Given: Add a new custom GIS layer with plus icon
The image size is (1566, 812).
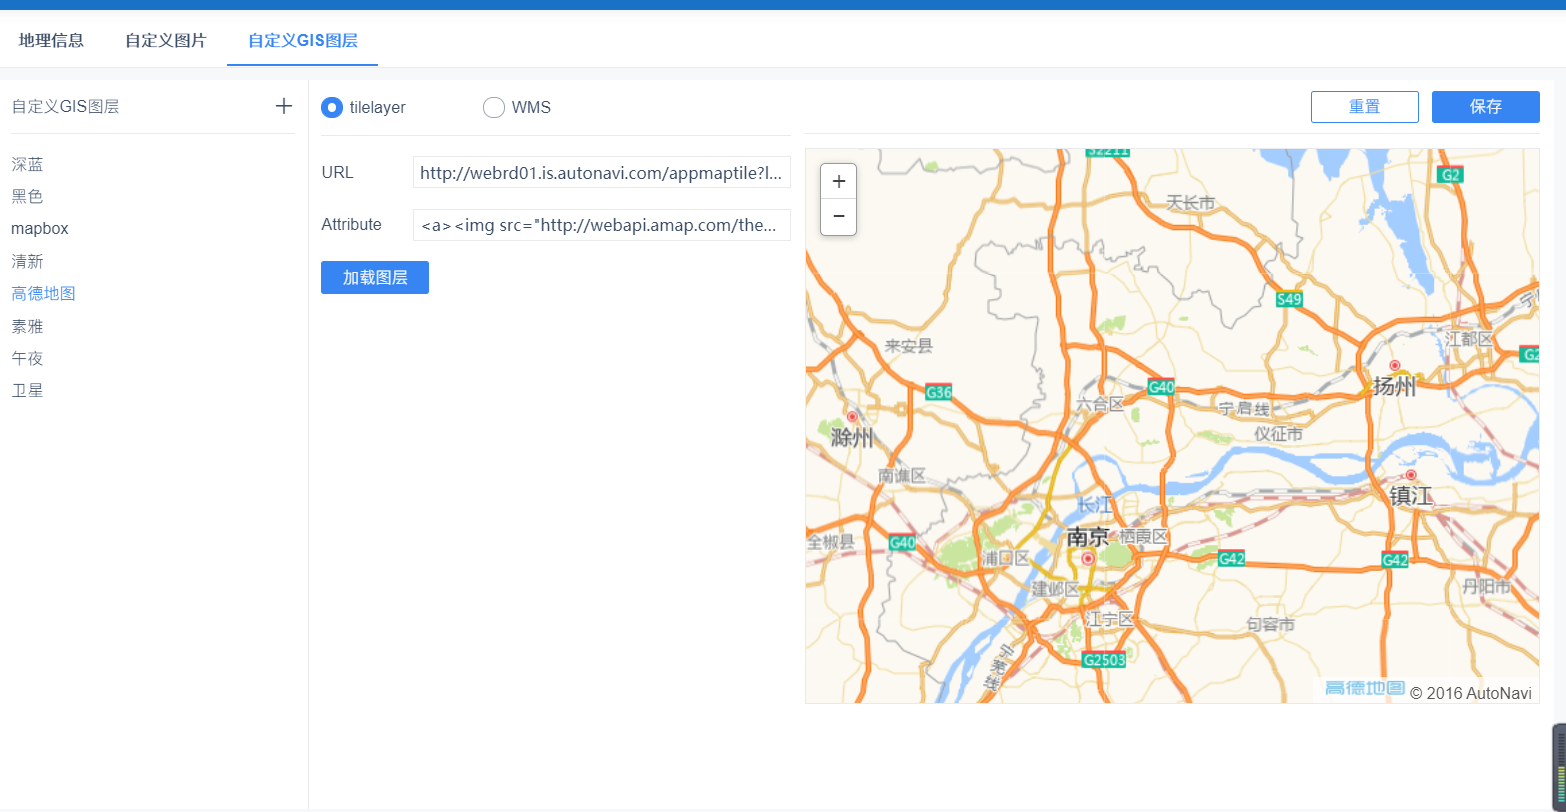Looking at the screenshot, I should coord(284,106).
